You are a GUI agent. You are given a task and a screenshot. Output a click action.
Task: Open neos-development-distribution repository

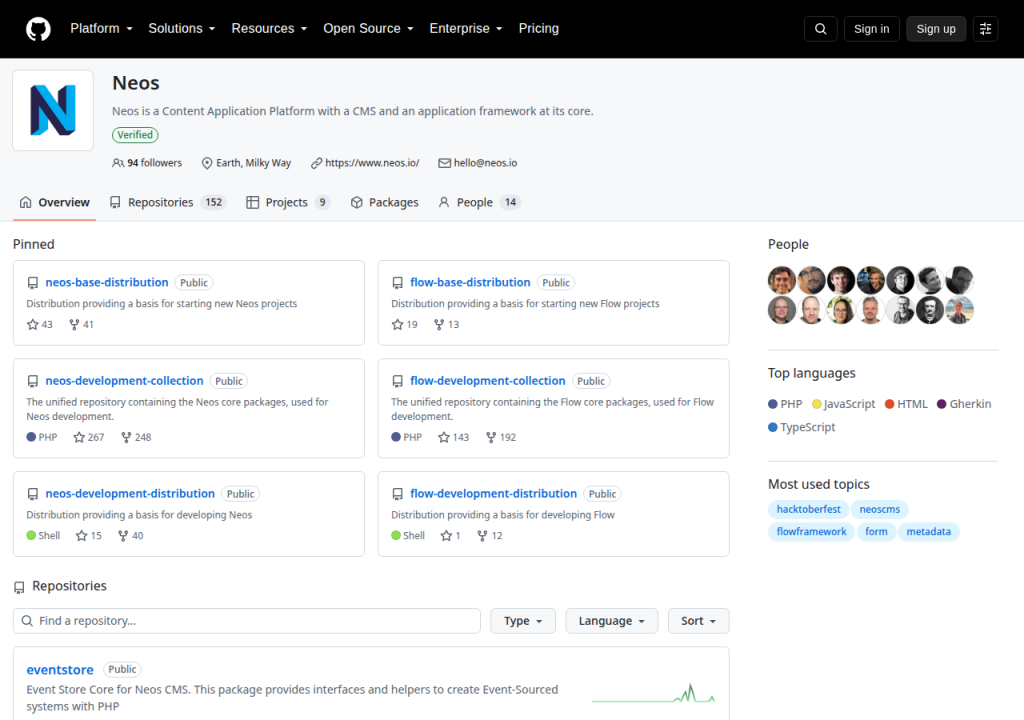click(x=130, y=494)
